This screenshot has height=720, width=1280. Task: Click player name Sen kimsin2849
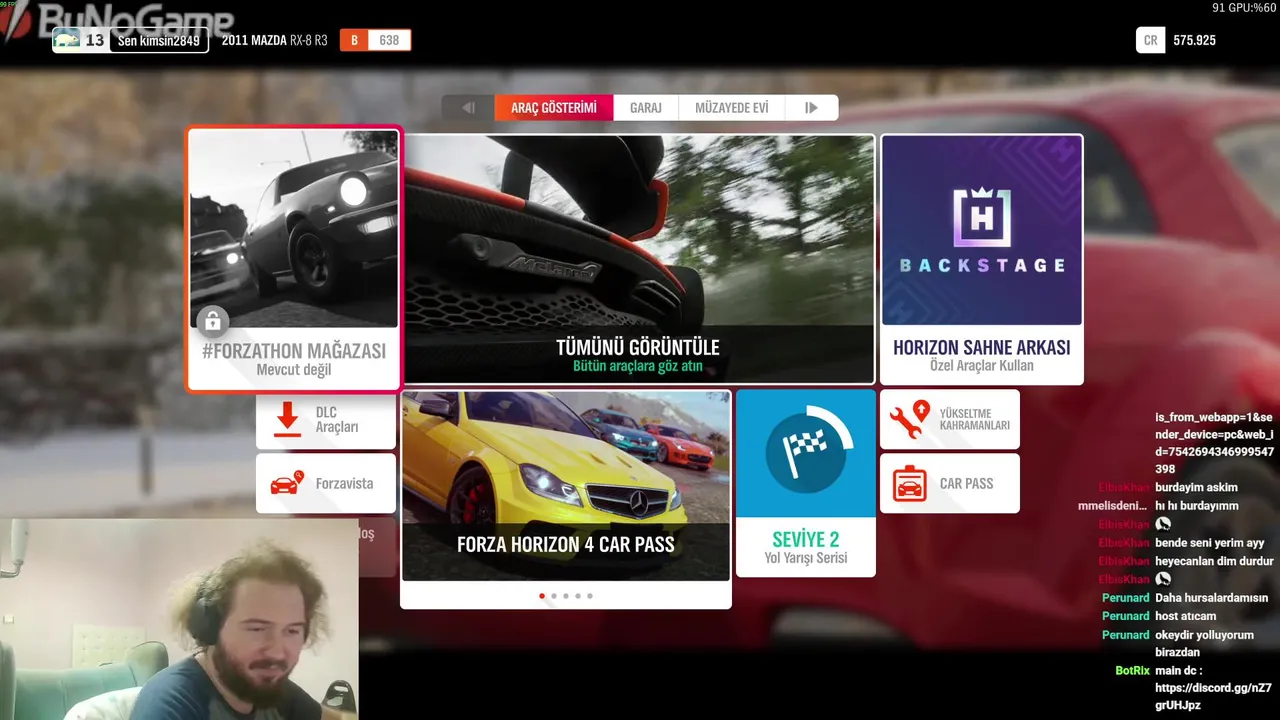(x=158, y=41)
